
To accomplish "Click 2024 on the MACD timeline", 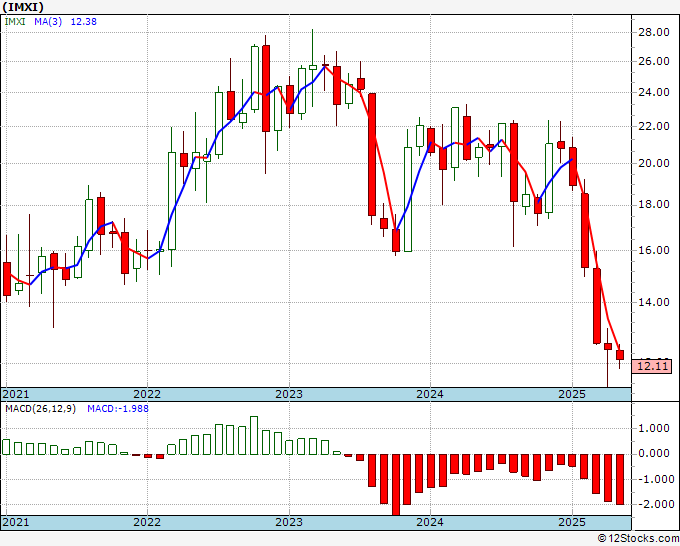I will [430, 522].
